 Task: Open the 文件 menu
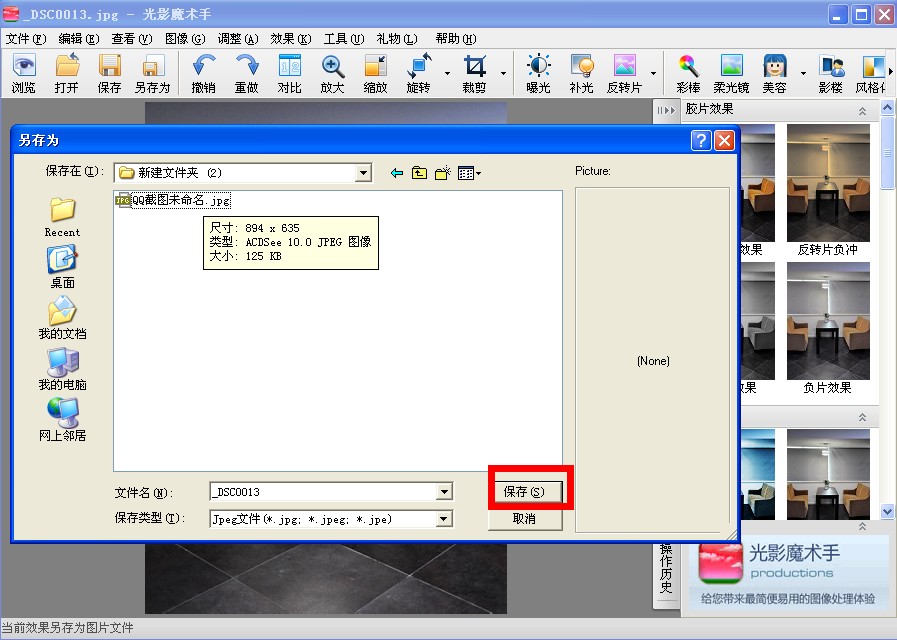coord(26,39)
